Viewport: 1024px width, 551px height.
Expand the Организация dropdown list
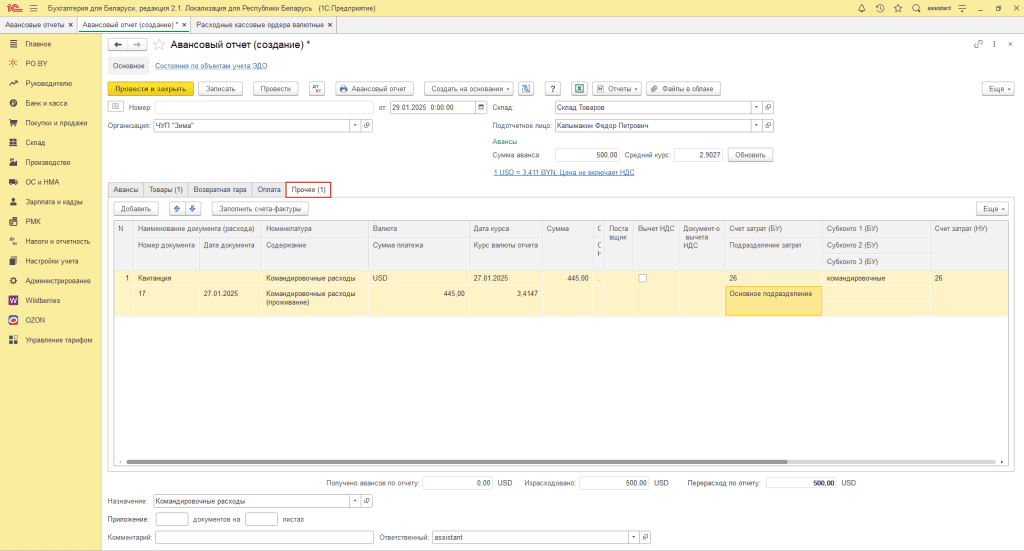(x=354, y=126)
